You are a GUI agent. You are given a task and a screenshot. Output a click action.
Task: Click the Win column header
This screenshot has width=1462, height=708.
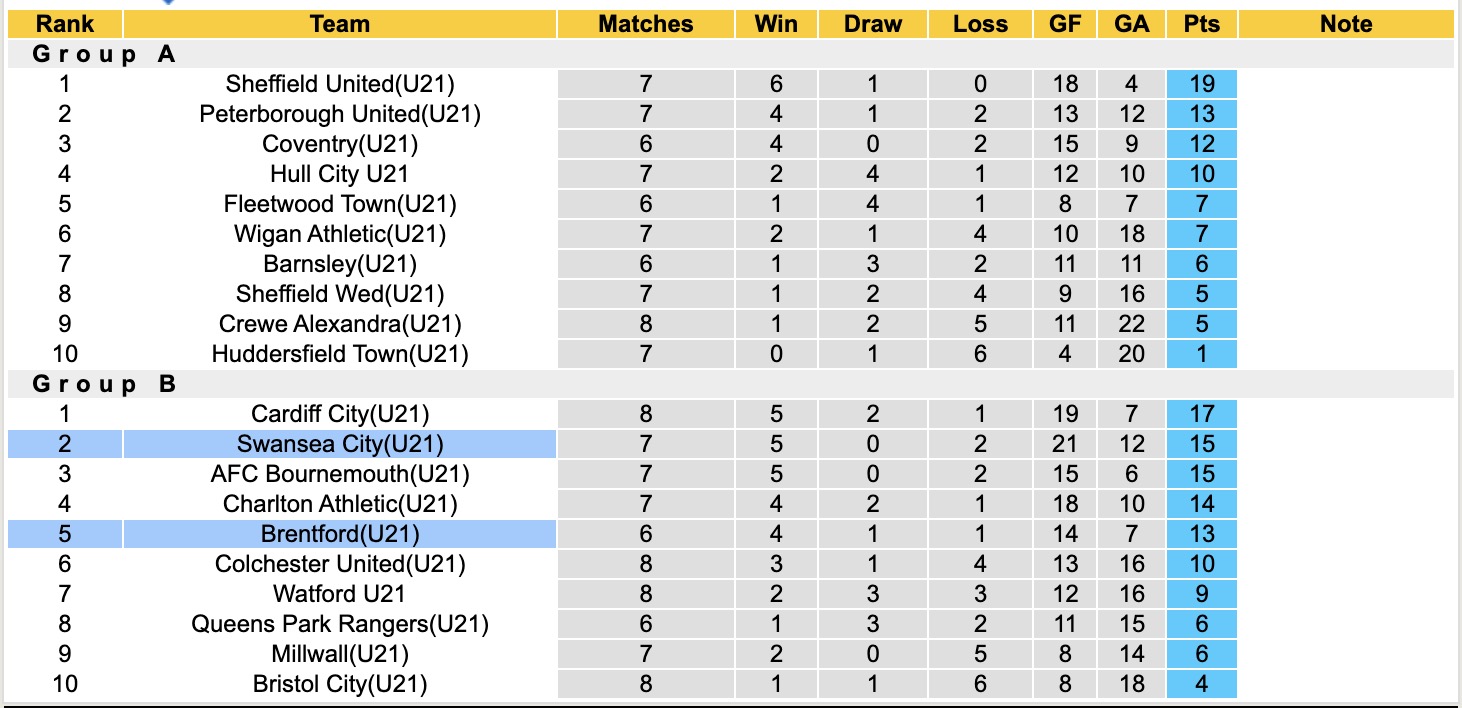(x=777, y=24)
